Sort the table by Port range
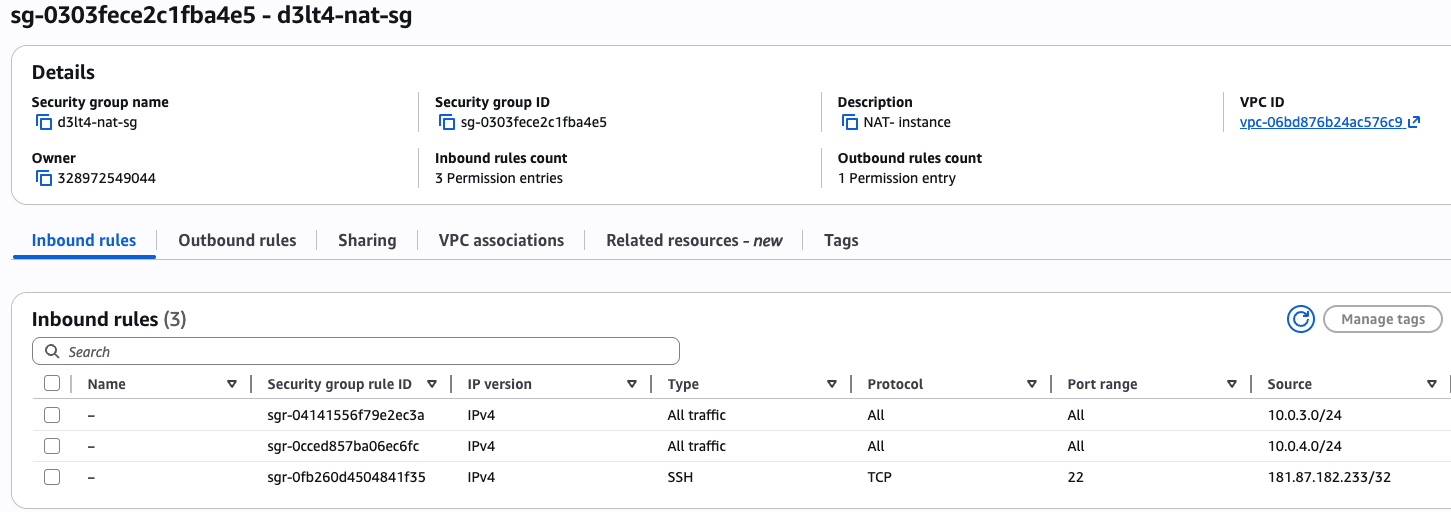The height and width of the screenshot is (512, 1451). (x=1232, y=384)
